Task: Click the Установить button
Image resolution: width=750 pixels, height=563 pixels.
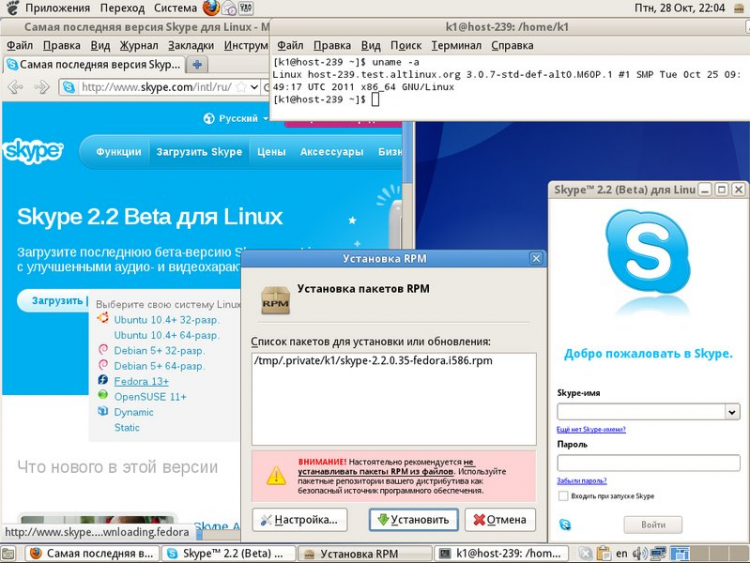Action: [413, 519]
